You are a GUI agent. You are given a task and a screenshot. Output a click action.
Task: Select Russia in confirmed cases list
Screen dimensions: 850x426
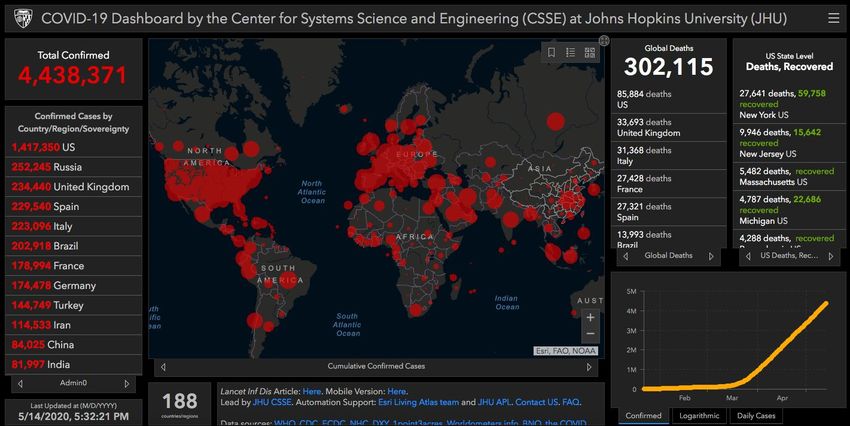74,167
